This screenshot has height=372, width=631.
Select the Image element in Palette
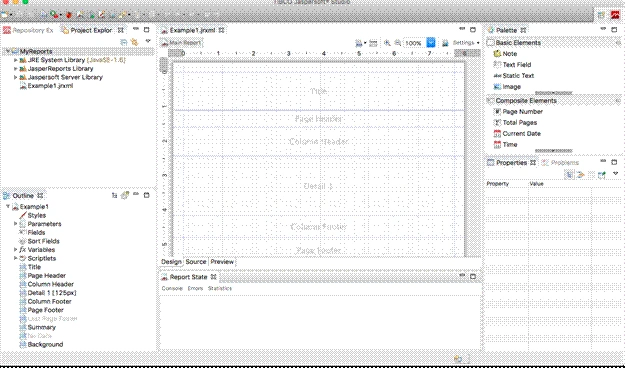[x=507, y=87]
